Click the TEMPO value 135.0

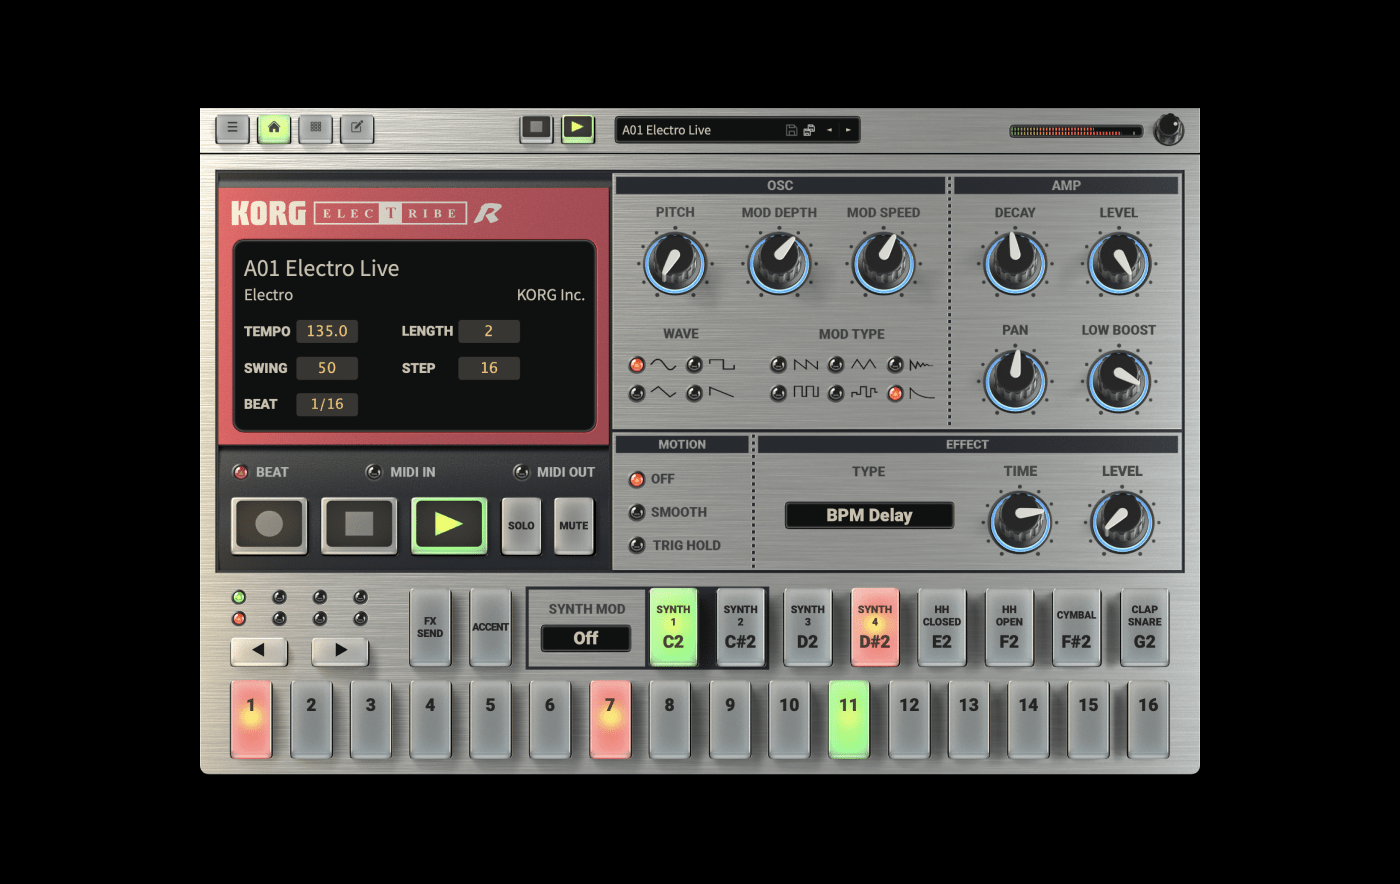(x=327, y=331)
